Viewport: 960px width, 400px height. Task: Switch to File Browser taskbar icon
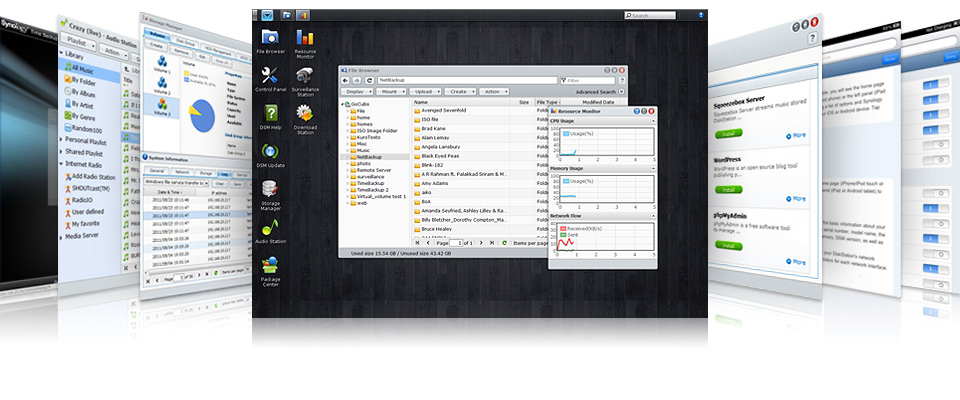coord(287,15)
